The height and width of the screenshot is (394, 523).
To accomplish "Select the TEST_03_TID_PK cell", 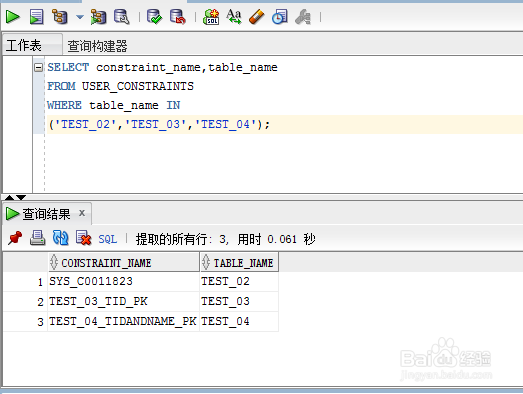I will point(124,302).
